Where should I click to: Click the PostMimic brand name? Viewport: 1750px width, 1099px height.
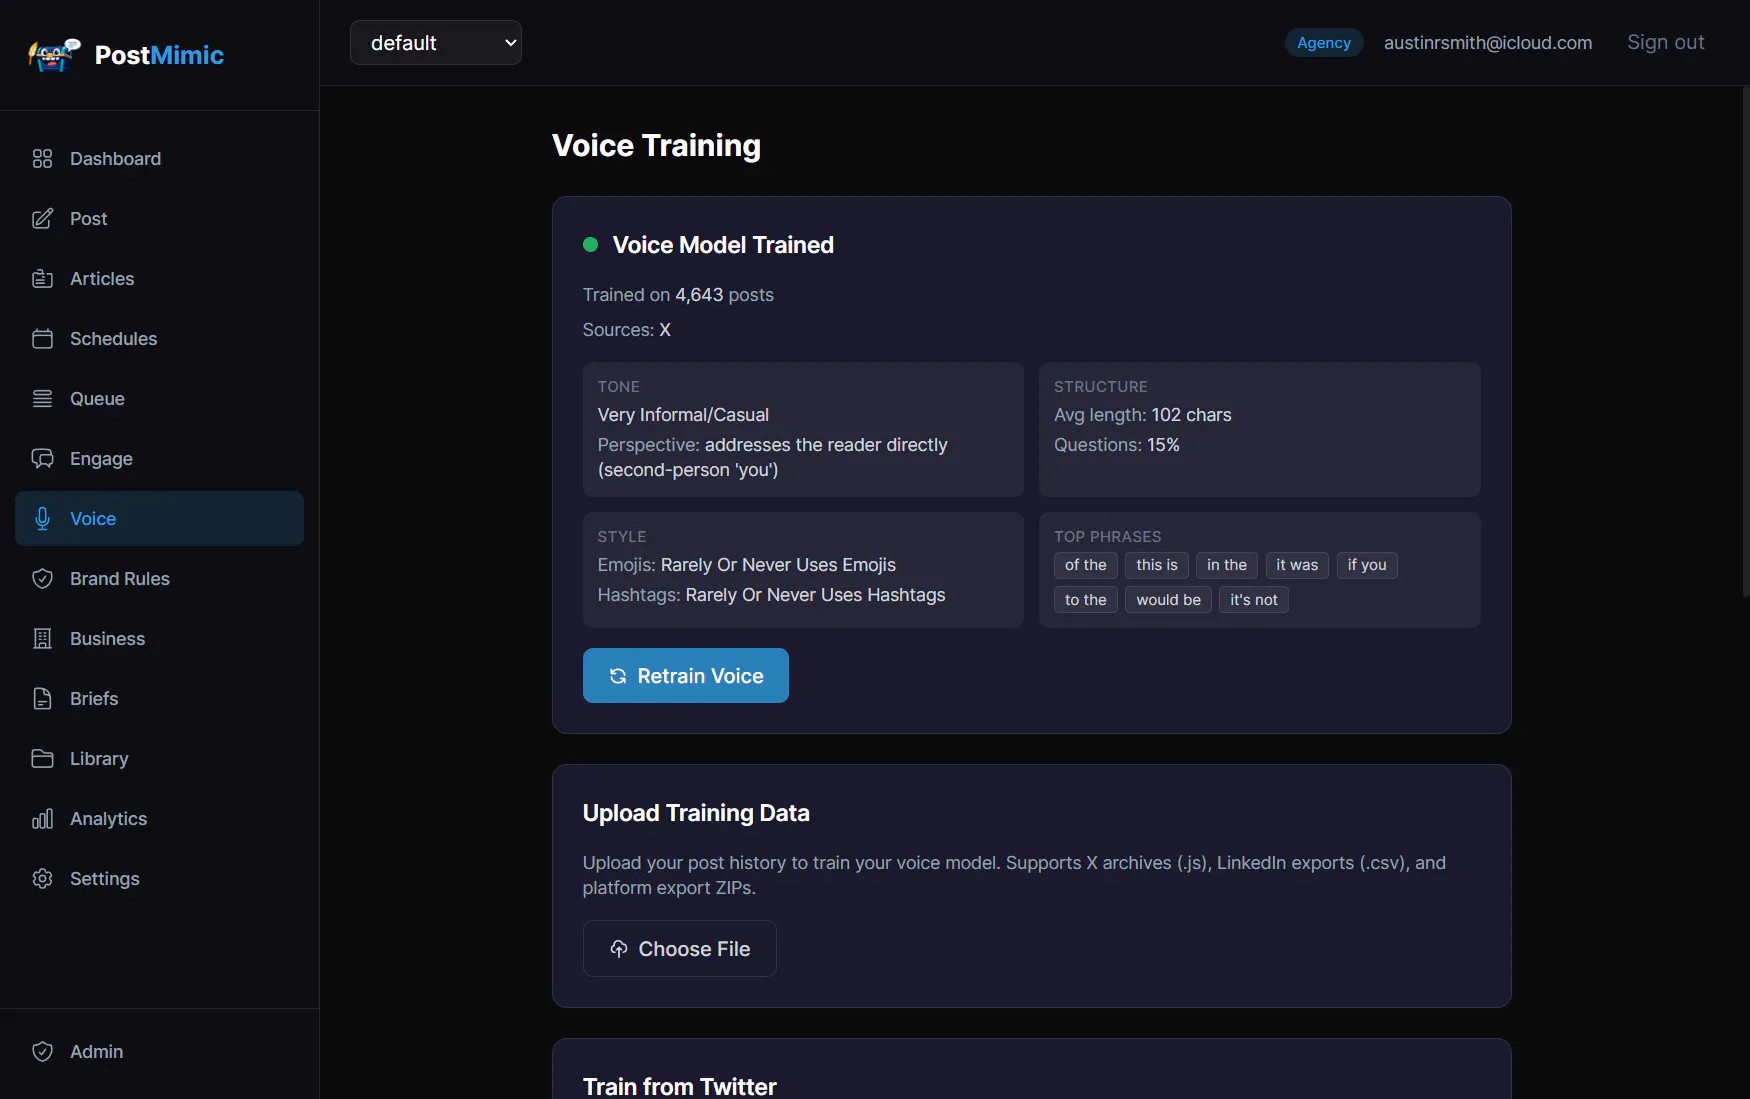coord(159,55)
